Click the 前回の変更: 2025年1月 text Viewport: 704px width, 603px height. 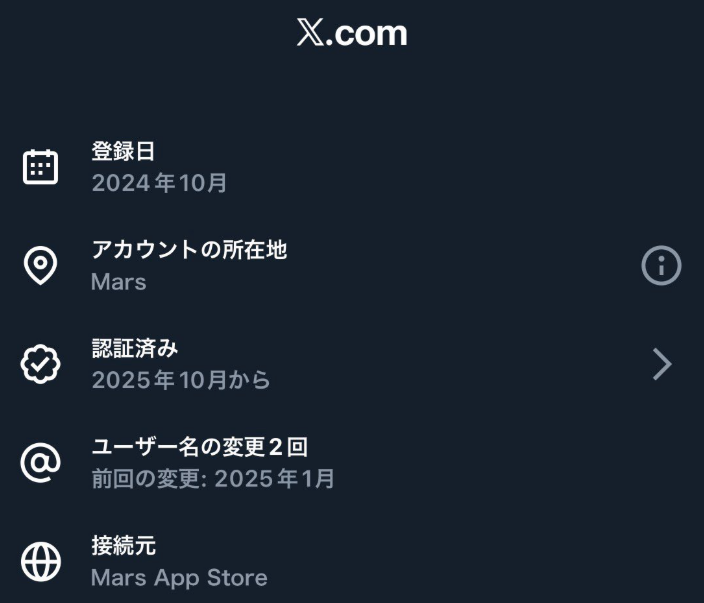pos(213,479)
